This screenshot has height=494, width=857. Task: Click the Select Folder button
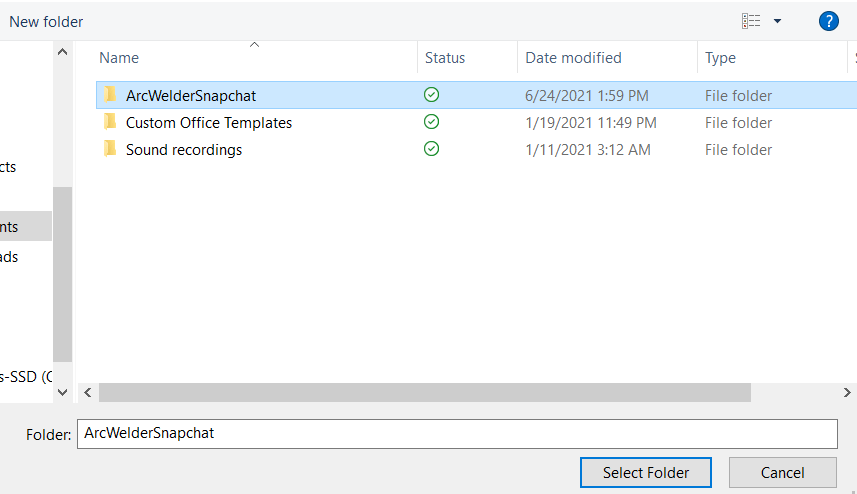click(x=646, y=472)
